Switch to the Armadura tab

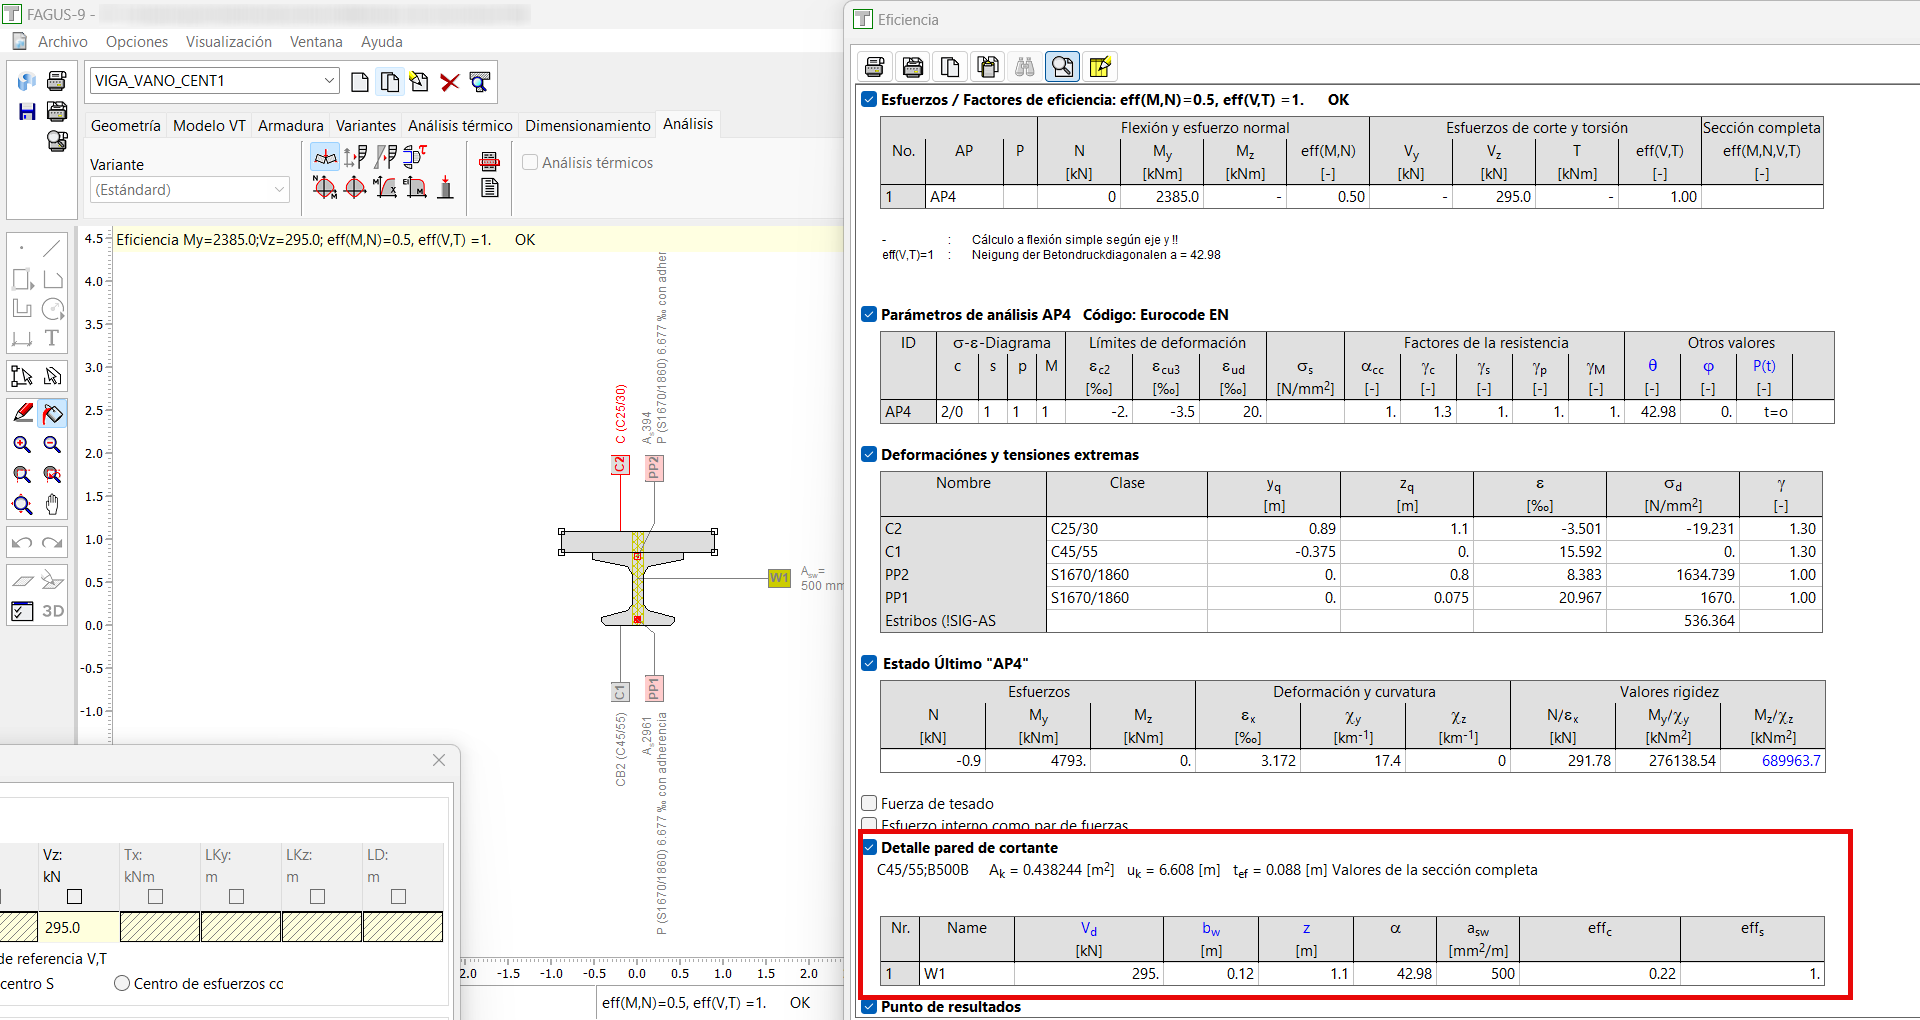click(x=290, y=125)
